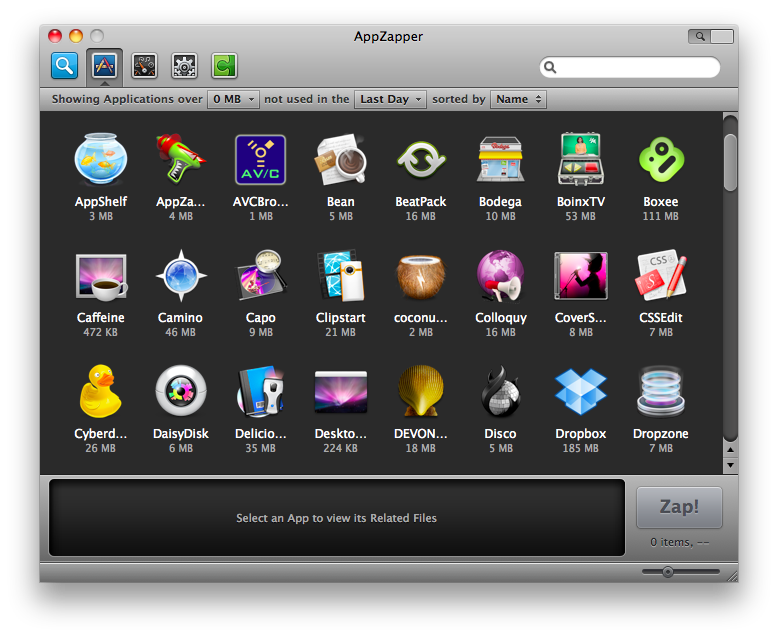778x637 pixels.
Task: Click the Cyberd... 26 MB size text
Action: [x=100, y=448]
